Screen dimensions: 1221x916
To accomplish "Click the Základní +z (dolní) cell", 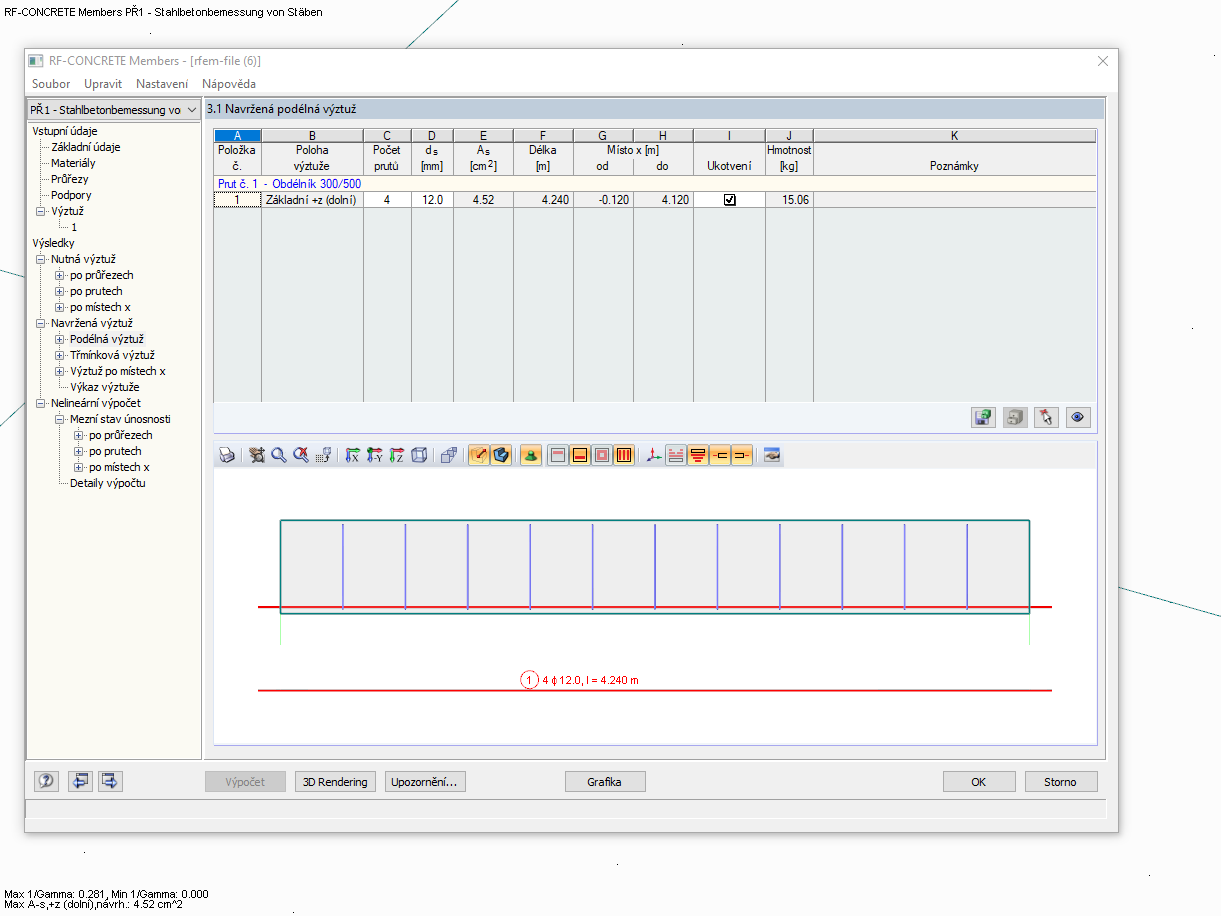I will 312,200.
